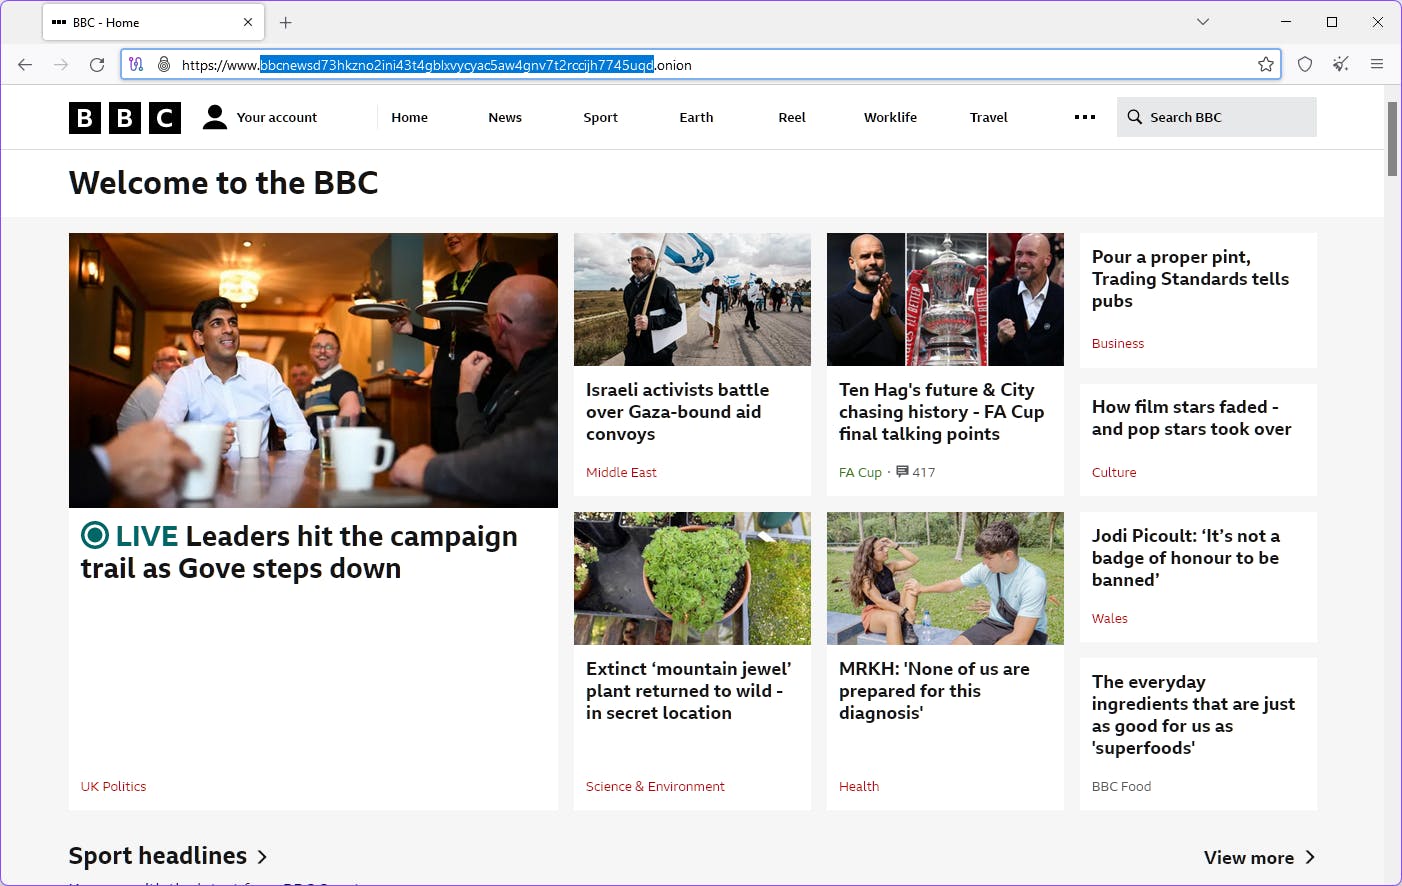Click the UK Politics category link
Image resolution: width=1402 pixels, height=886 pixels.
(x=113, y=786)
